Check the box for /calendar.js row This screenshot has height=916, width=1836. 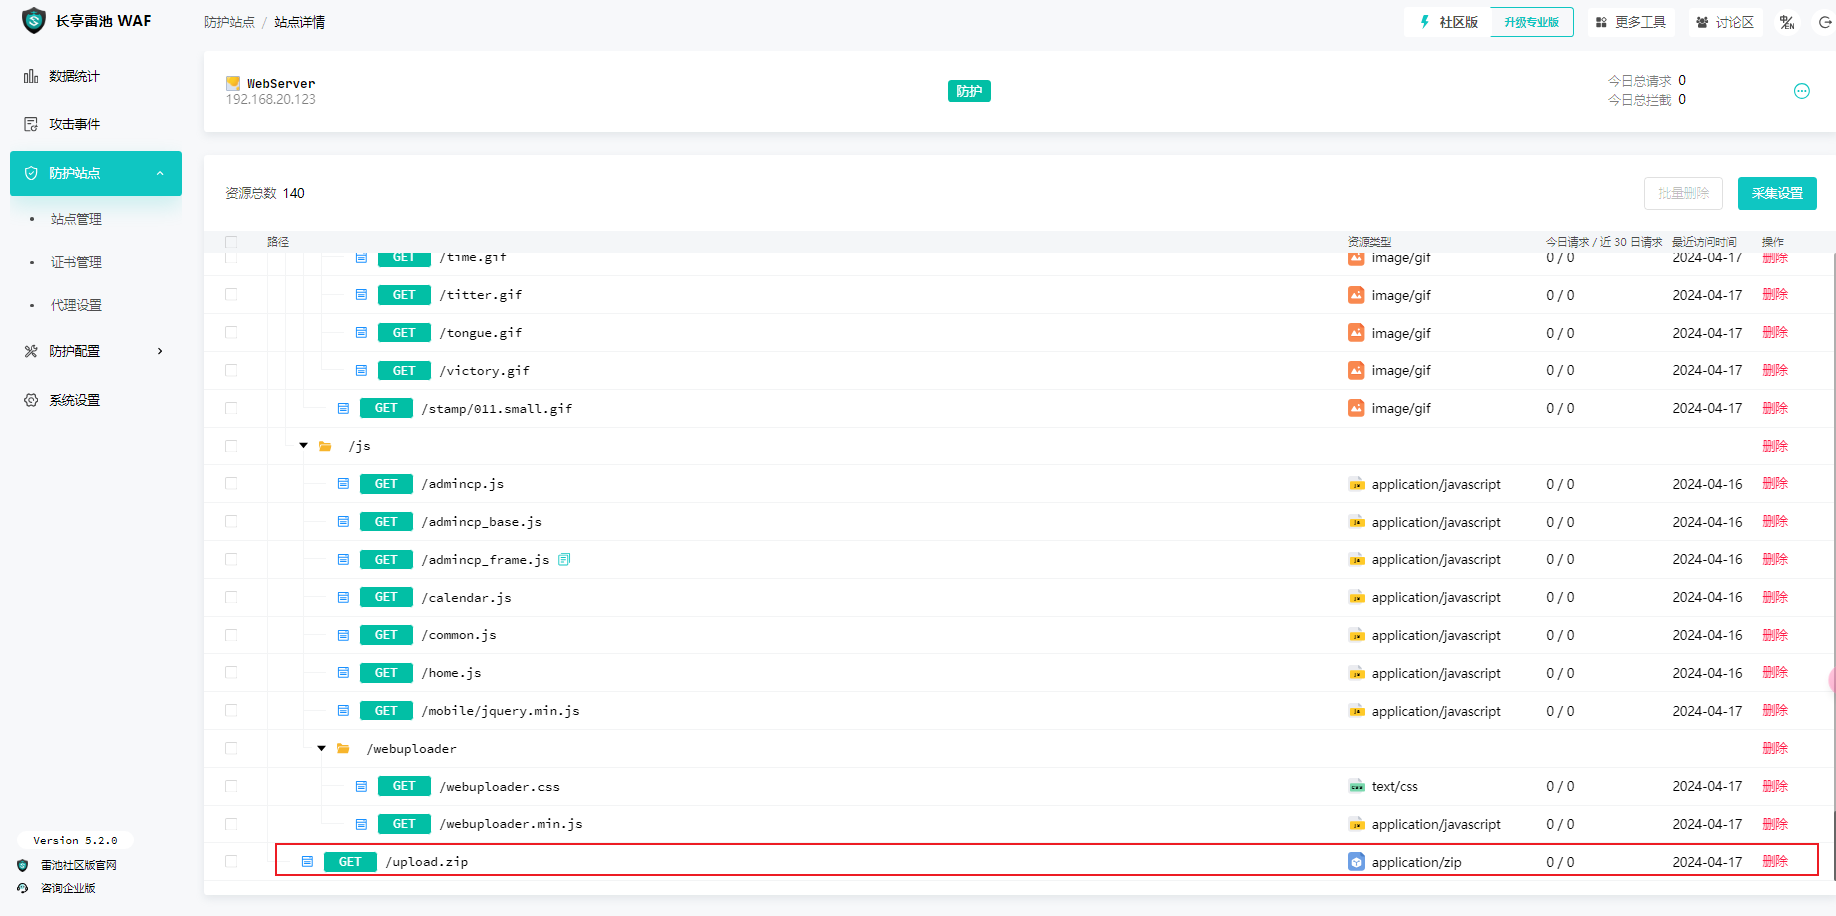point(231,597)
